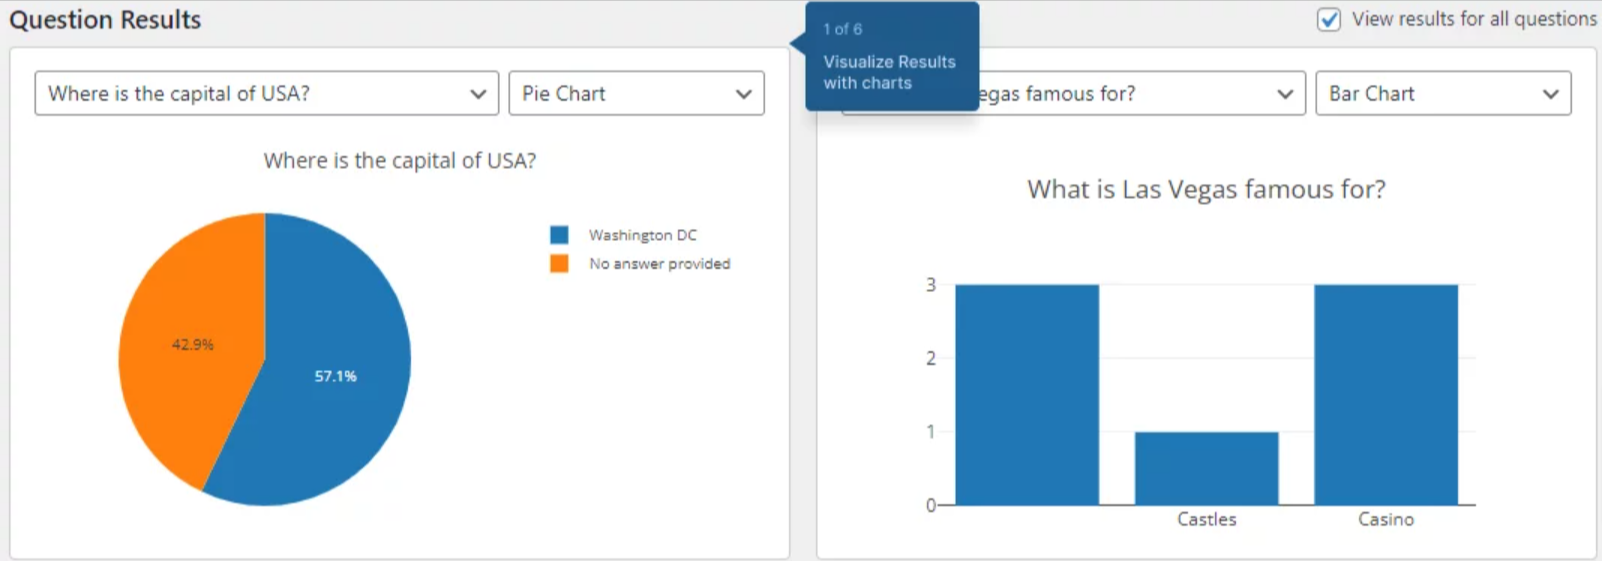Click the Visualize Results with charts tooltip
Image resolution: width=1602 pixels, height=561 pixels.
tap(890, 58)
